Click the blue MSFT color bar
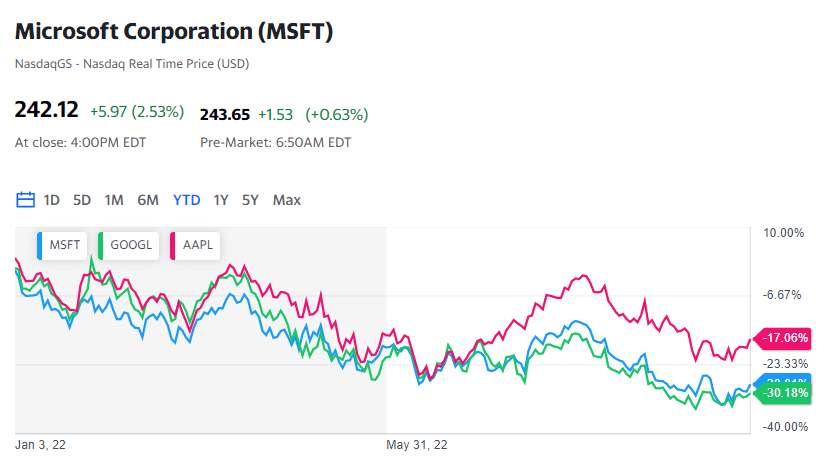Screen dimensions: 828x474 point(40,245)
